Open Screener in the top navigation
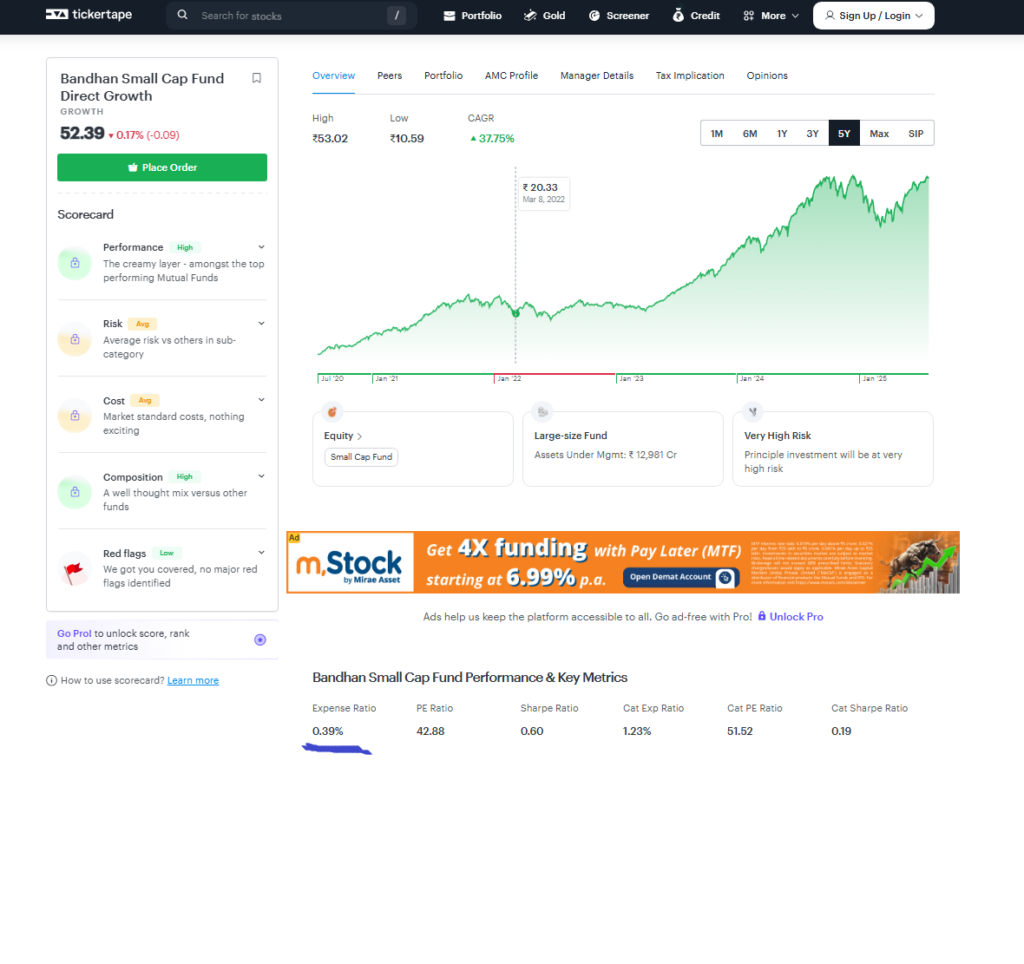 (618, 16)
